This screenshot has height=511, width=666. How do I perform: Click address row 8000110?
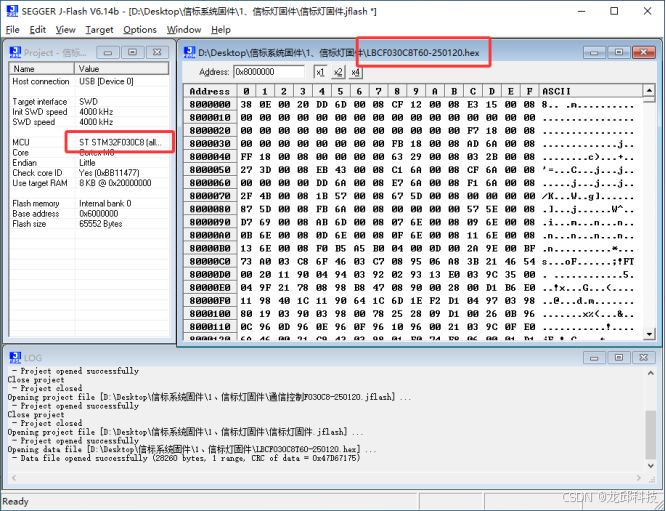pos(210,327)
